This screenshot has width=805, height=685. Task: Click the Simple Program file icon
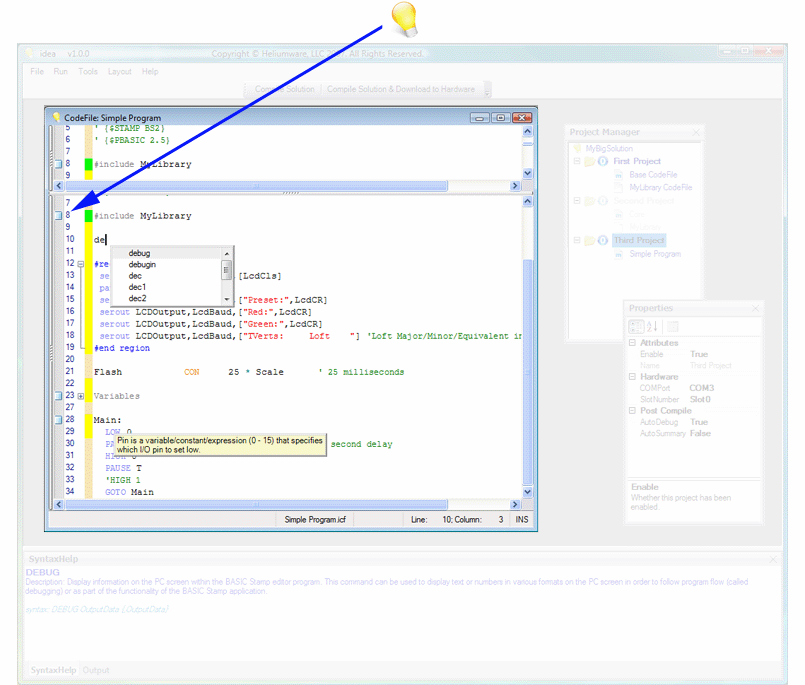[x=619, y=254]
